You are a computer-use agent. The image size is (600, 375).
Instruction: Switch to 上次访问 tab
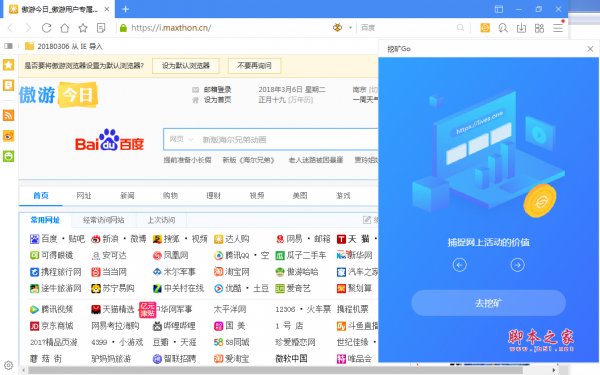click(161, 220)
